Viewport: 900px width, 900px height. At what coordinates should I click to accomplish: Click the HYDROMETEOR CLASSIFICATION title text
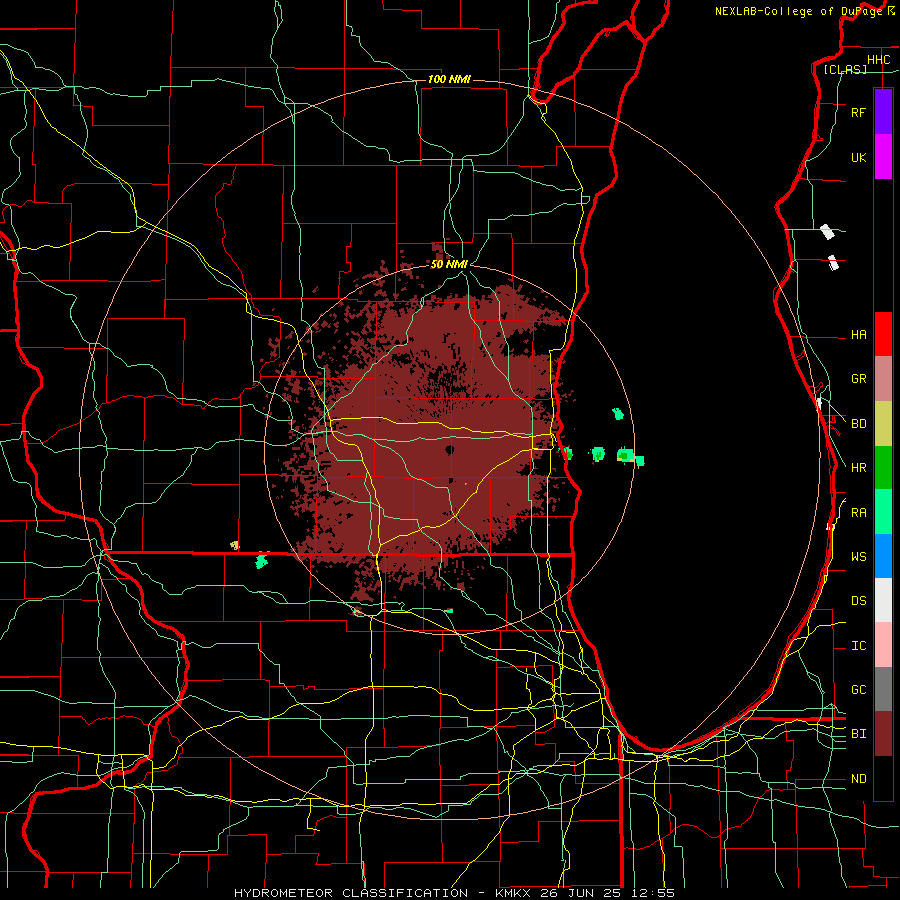(x=351, y=893)
